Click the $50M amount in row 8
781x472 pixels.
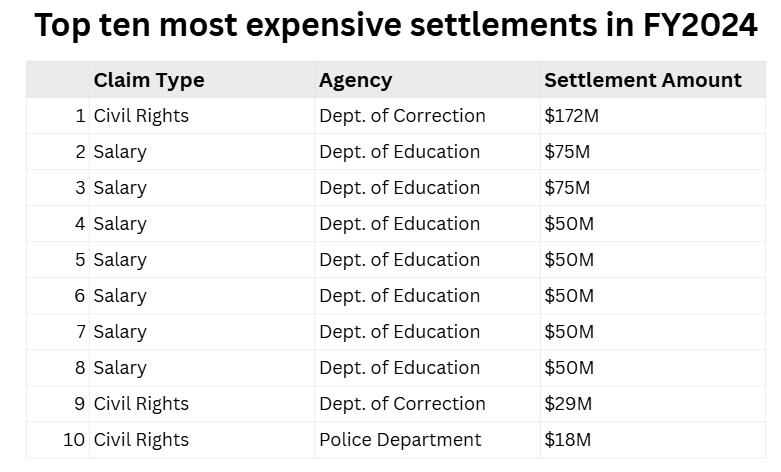(569, 368)
